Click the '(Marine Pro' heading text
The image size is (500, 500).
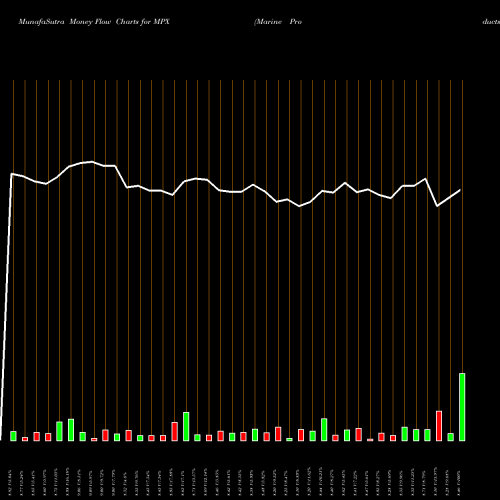[x=278, y=22]
